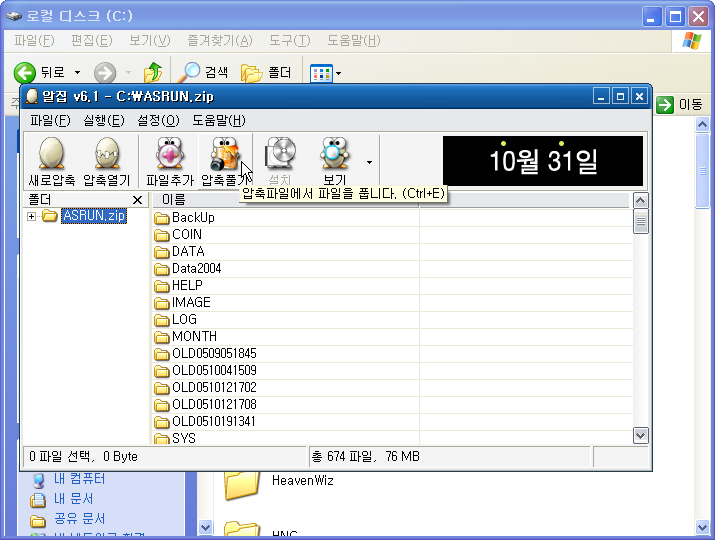The width and height of the screenshot is (715, 540).
Task: Open Explorer 보기(V) menu
Action: (x=150, y=41)
